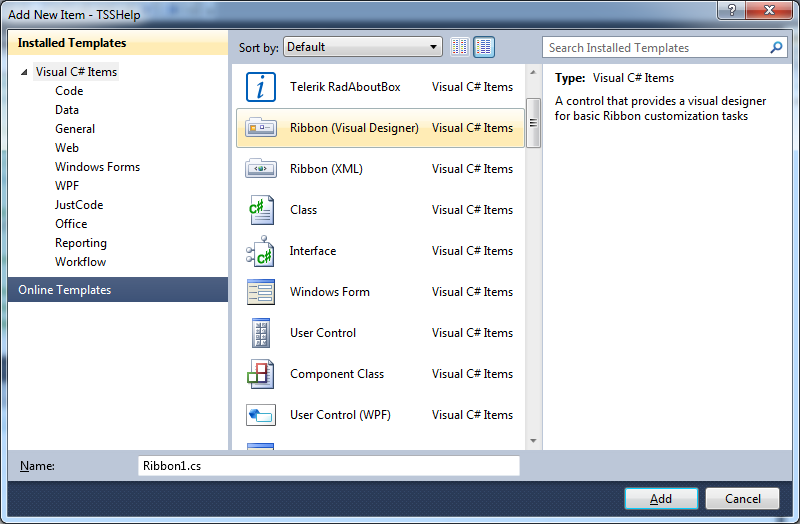Click the template list scroll up arrow
800x524 pixels.
click(x=533, y=72)
